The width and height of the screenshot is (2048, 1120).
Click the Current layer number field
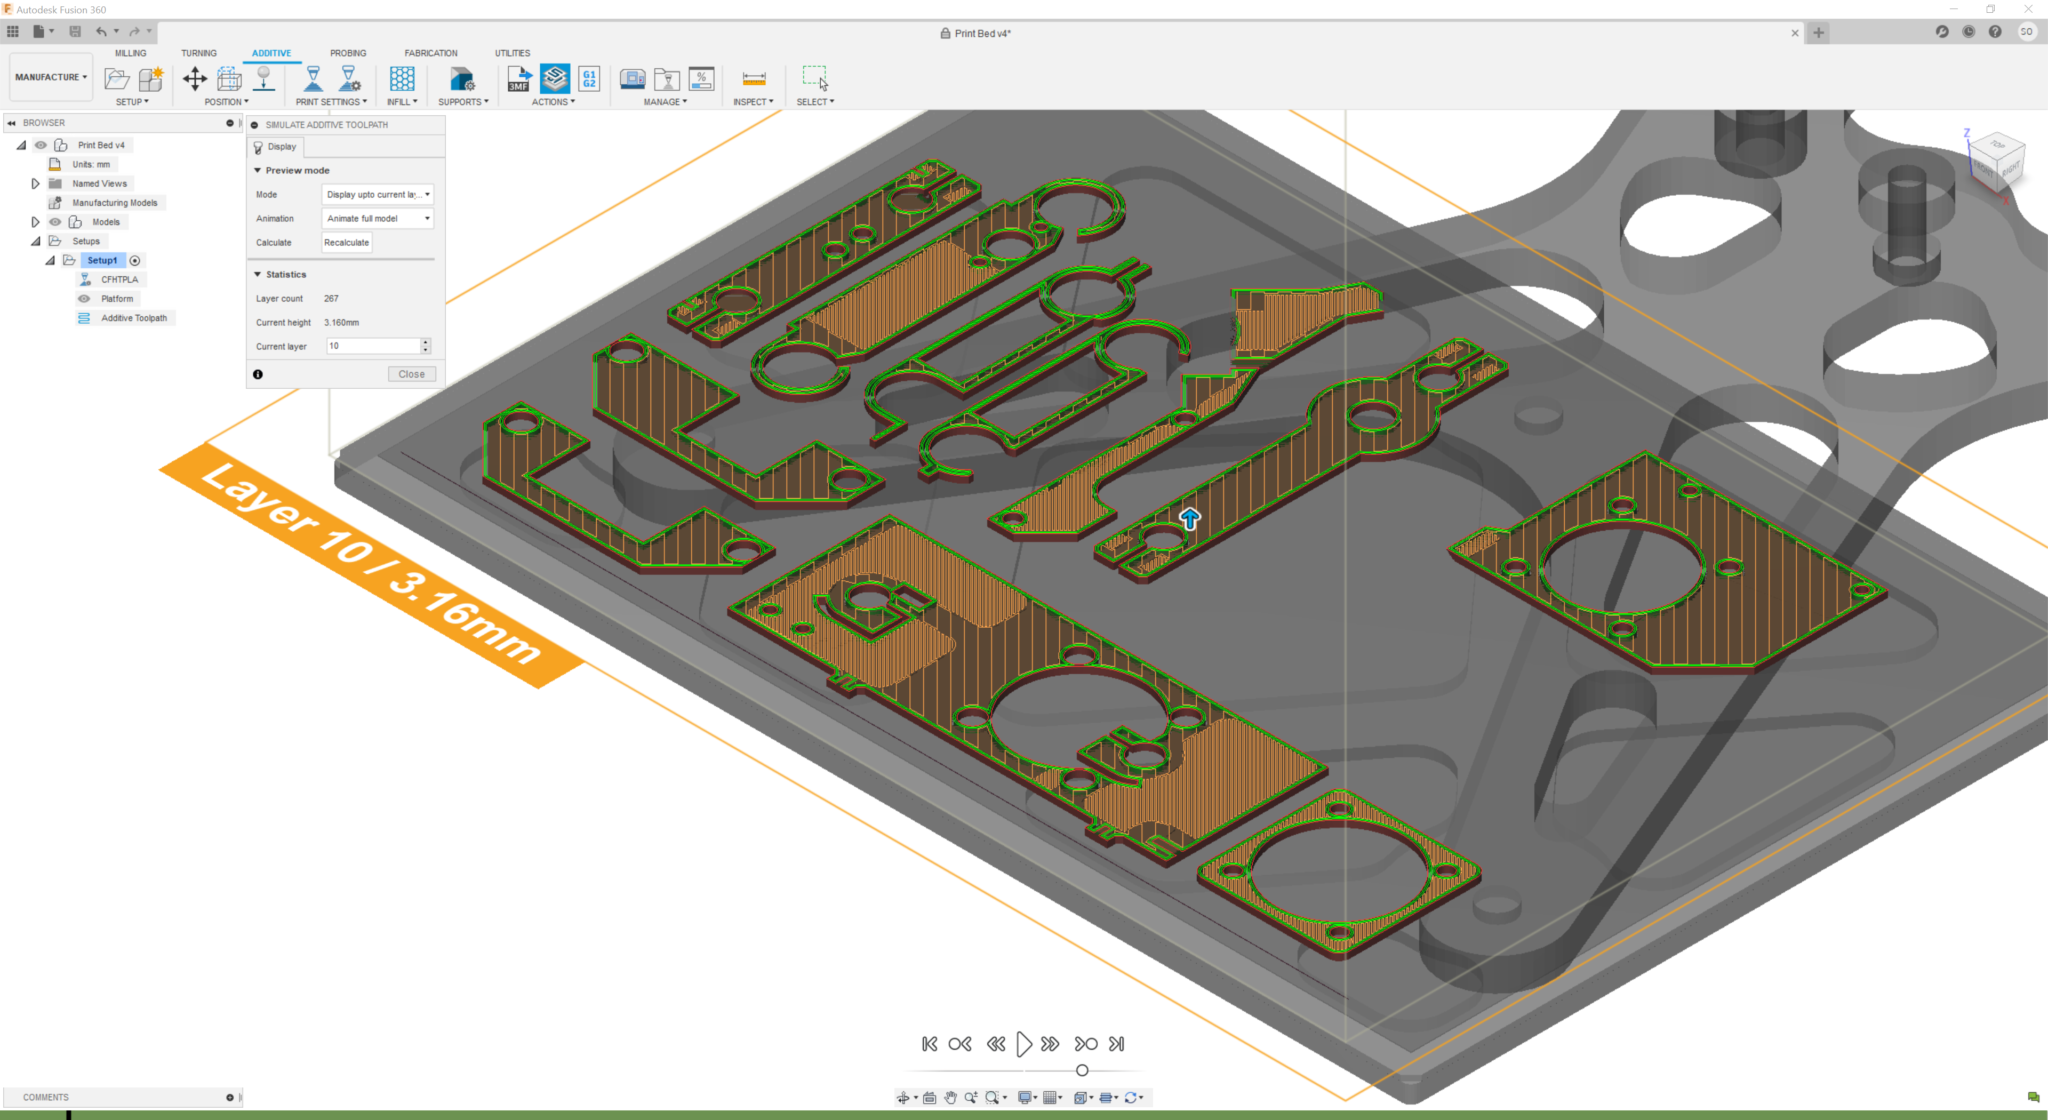tap(370, 346)
